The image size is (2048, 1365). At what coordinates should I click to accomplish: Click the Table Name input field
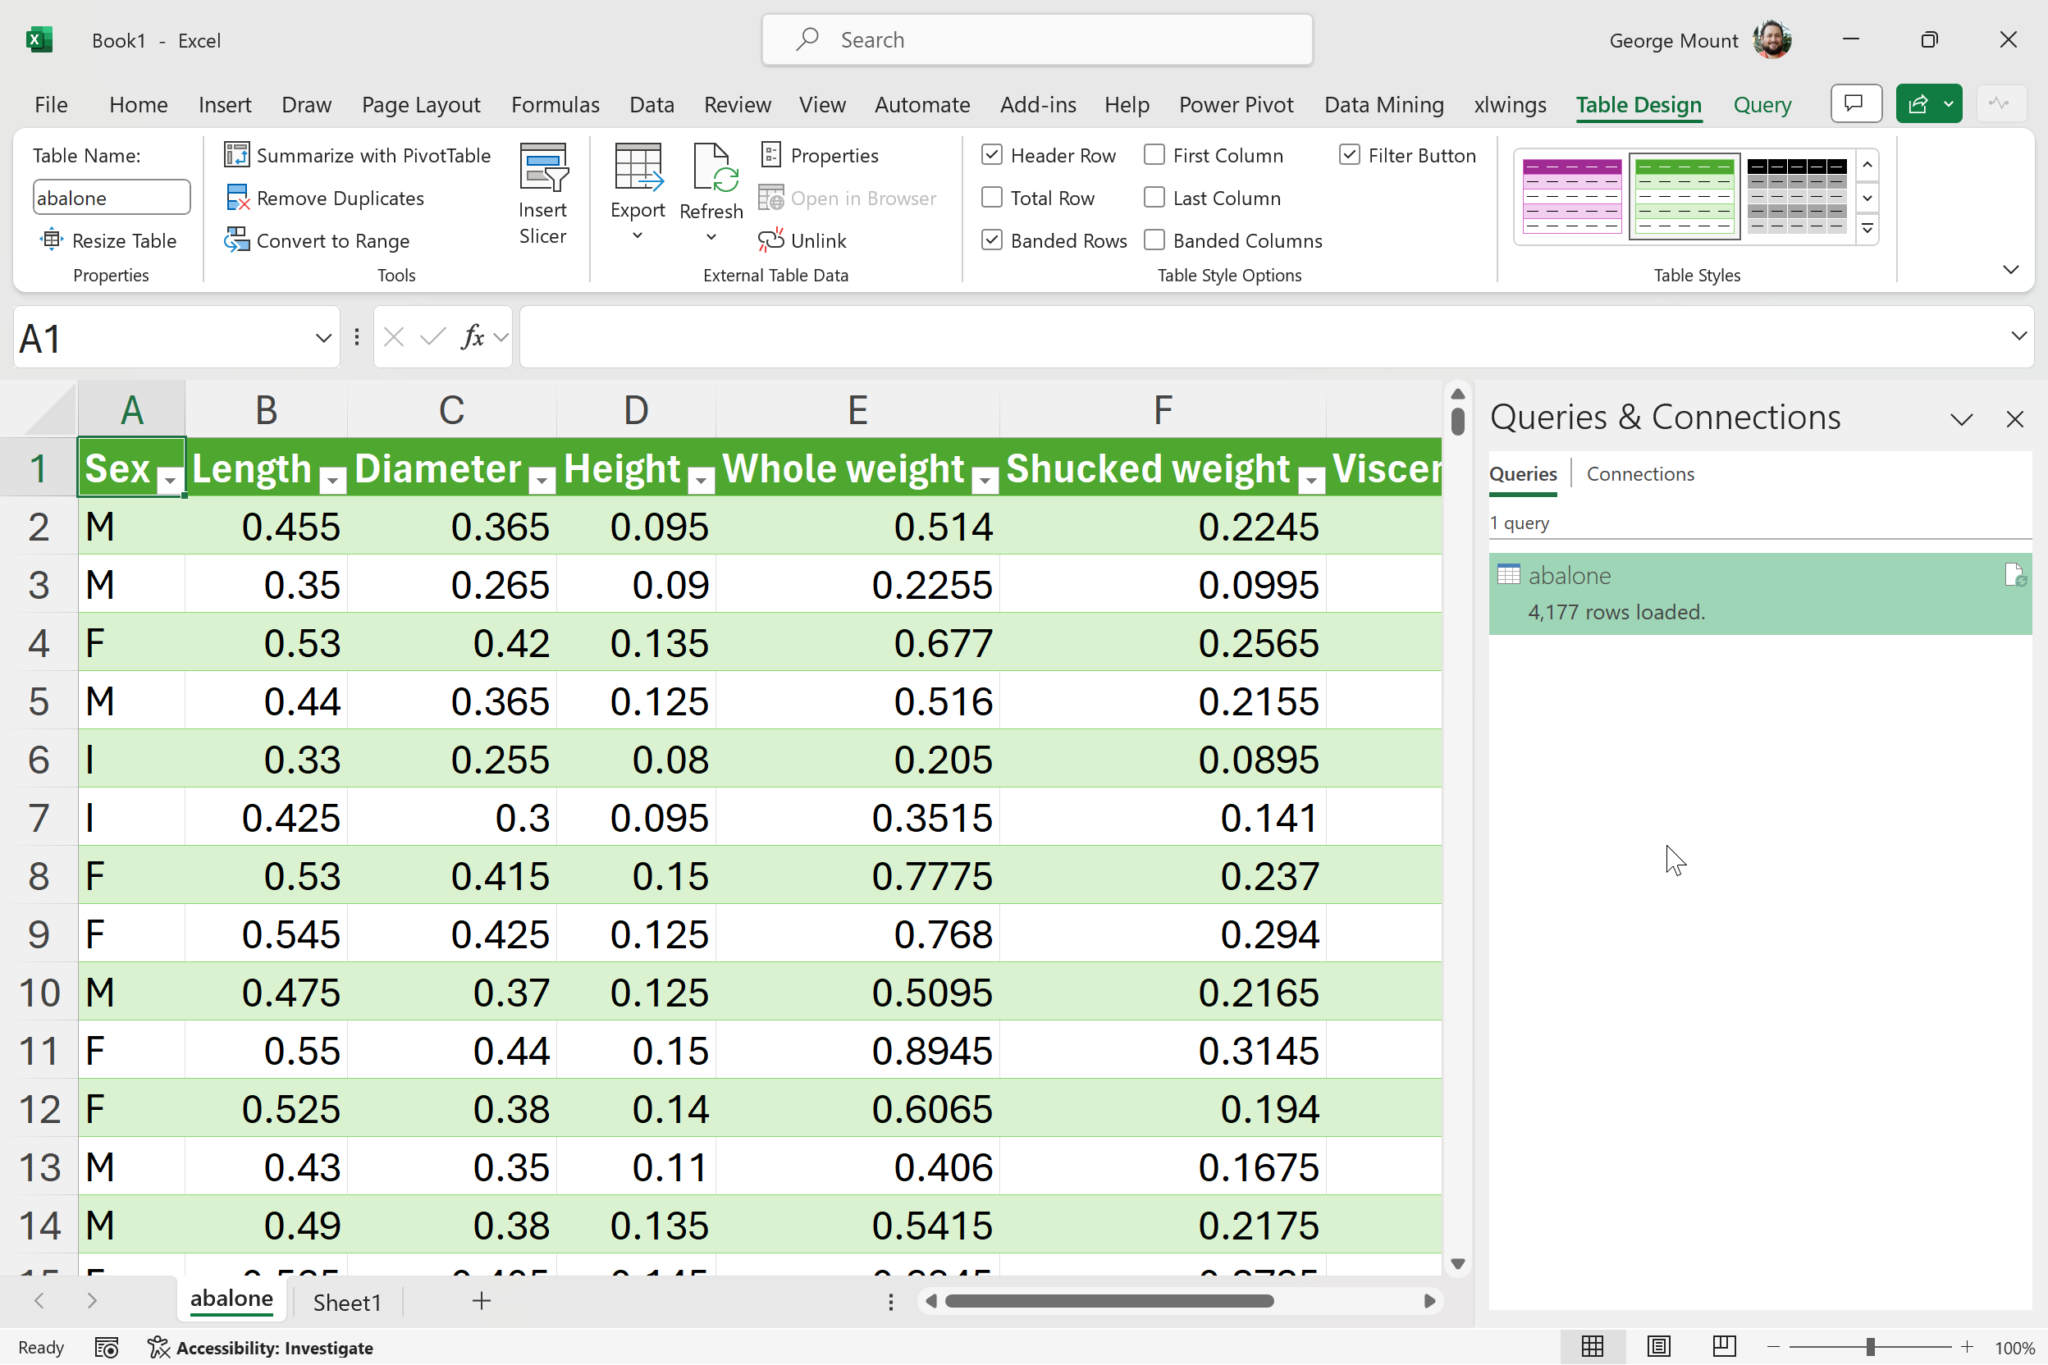click(110, 198)
